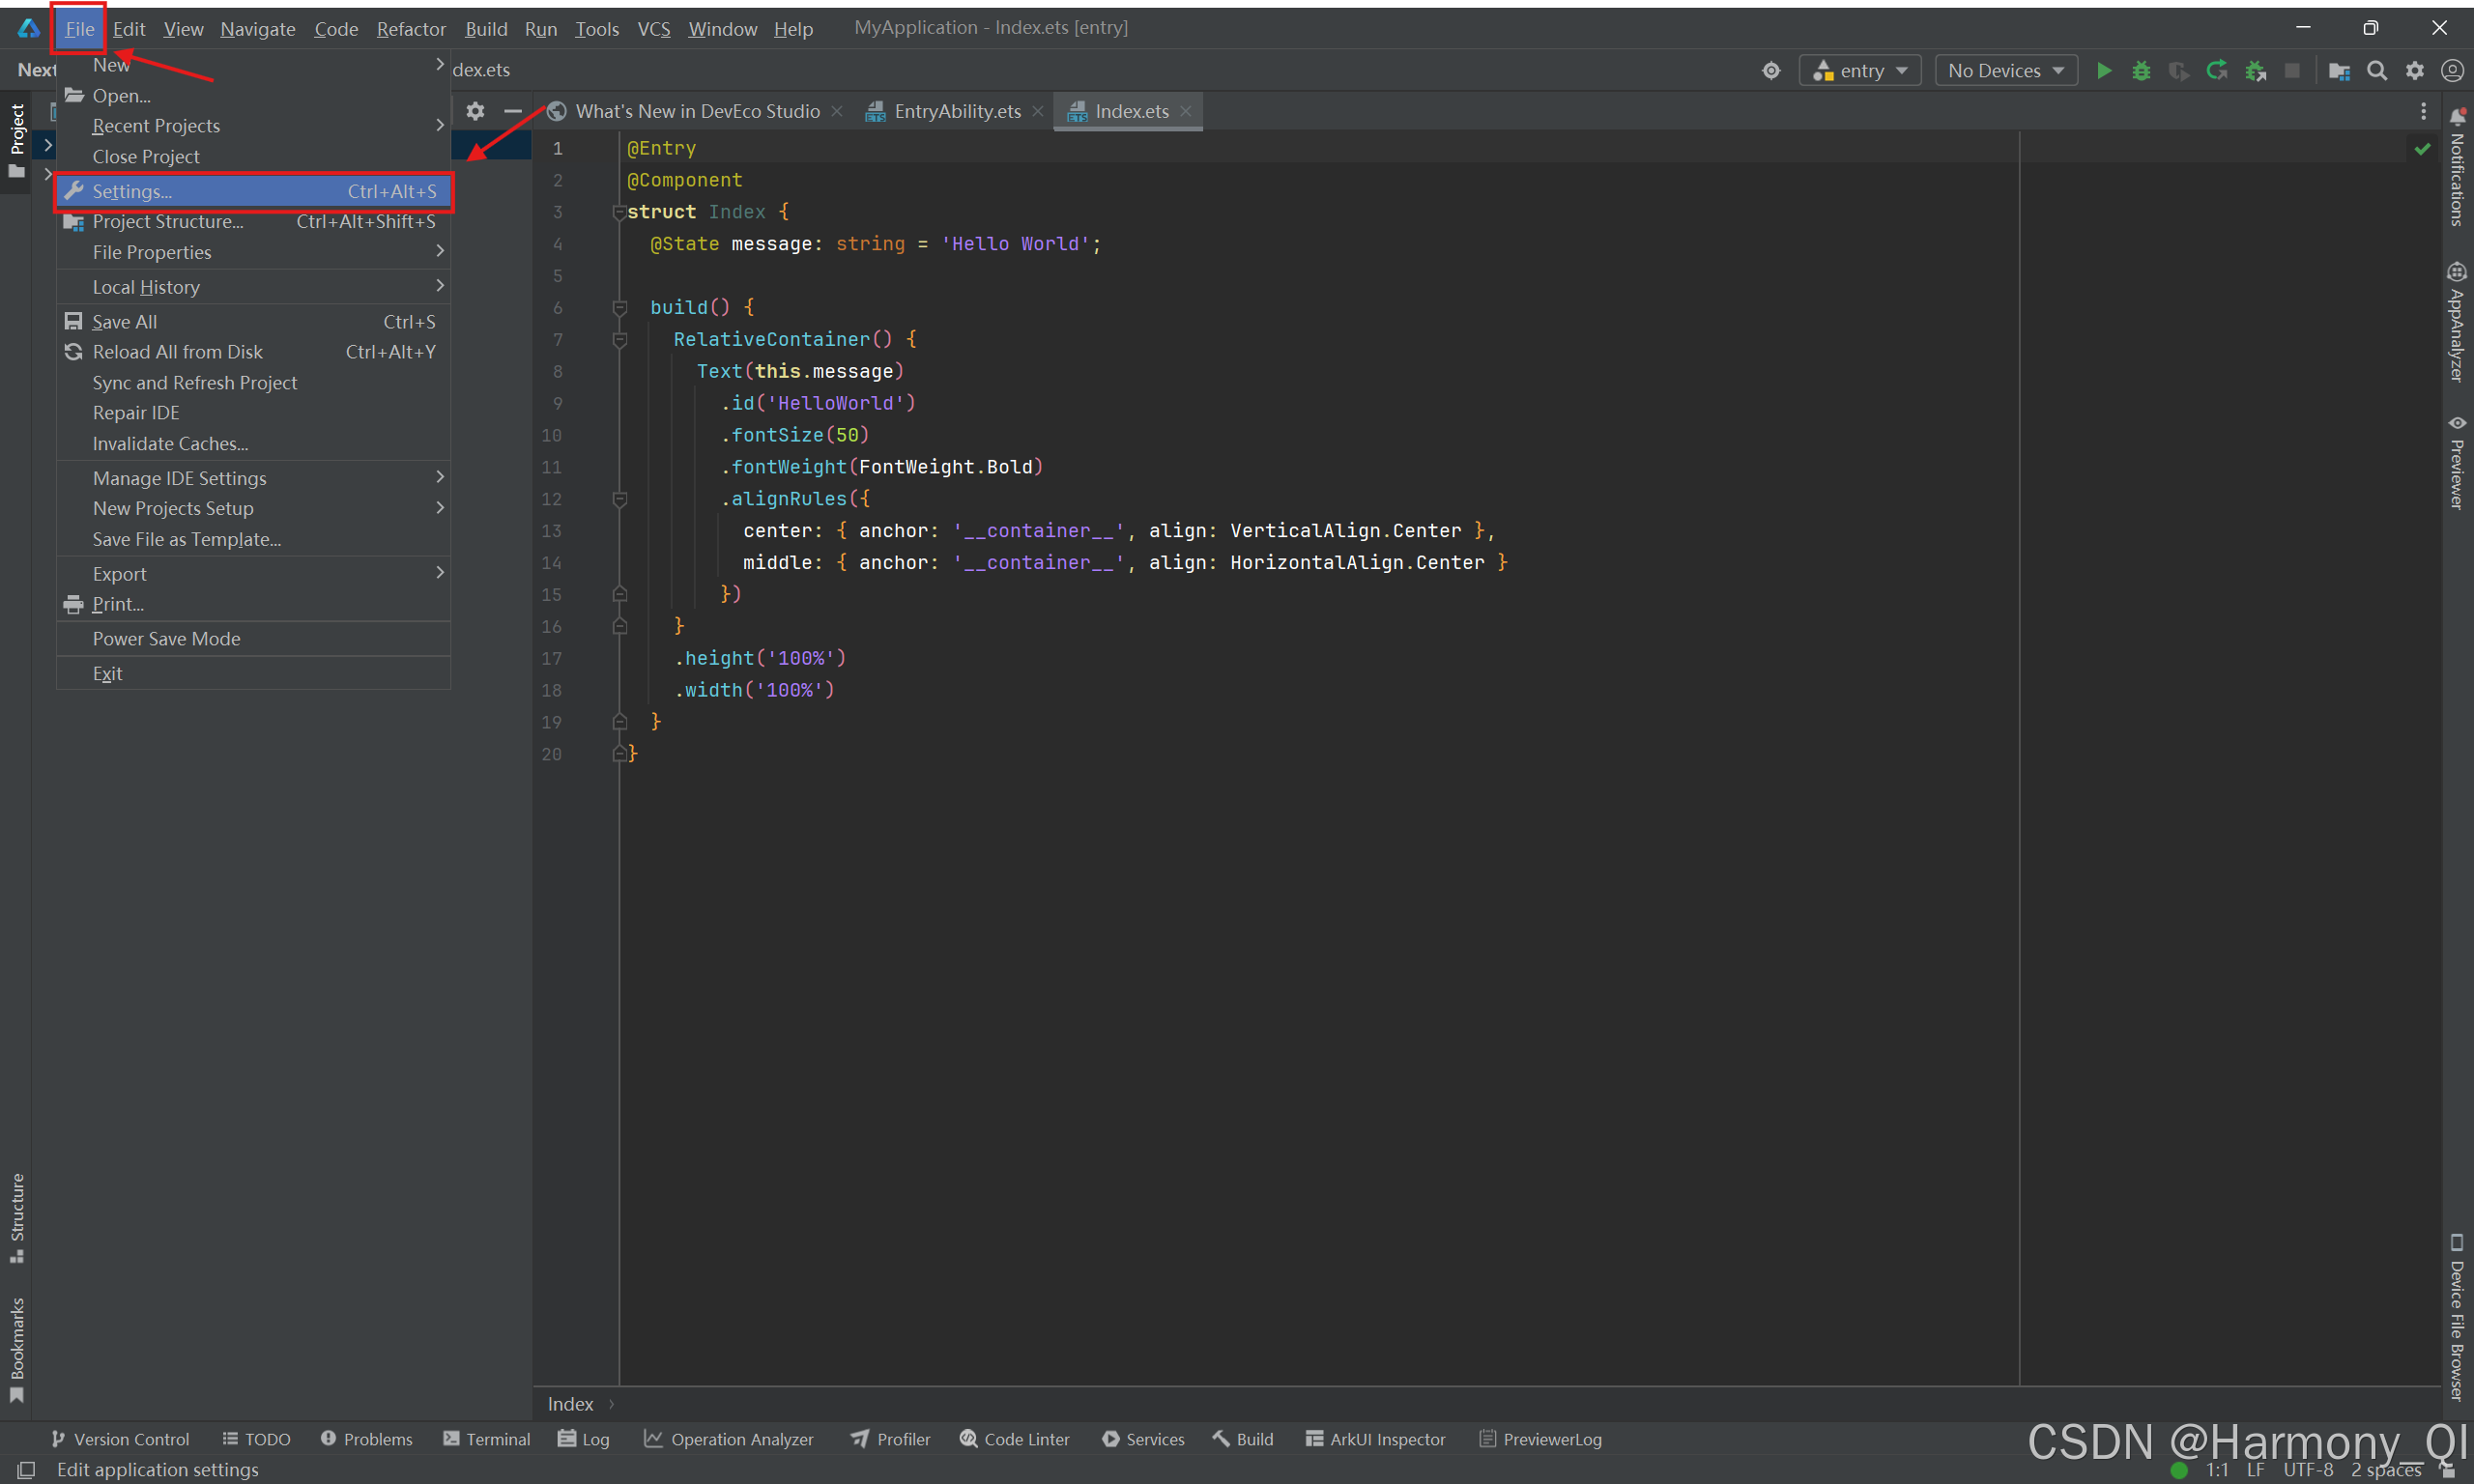The image size is (2474, 1484).
Task: Open the Operation Analyzer tool window
Action: click(x=728, y=1439)
